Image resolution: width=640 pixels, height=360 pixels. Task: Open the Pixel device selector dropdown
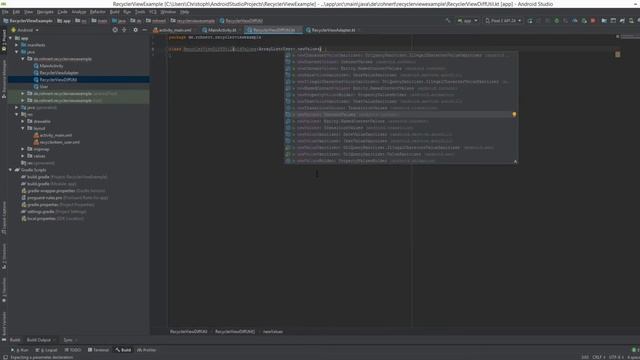click(x=503, y=20)
